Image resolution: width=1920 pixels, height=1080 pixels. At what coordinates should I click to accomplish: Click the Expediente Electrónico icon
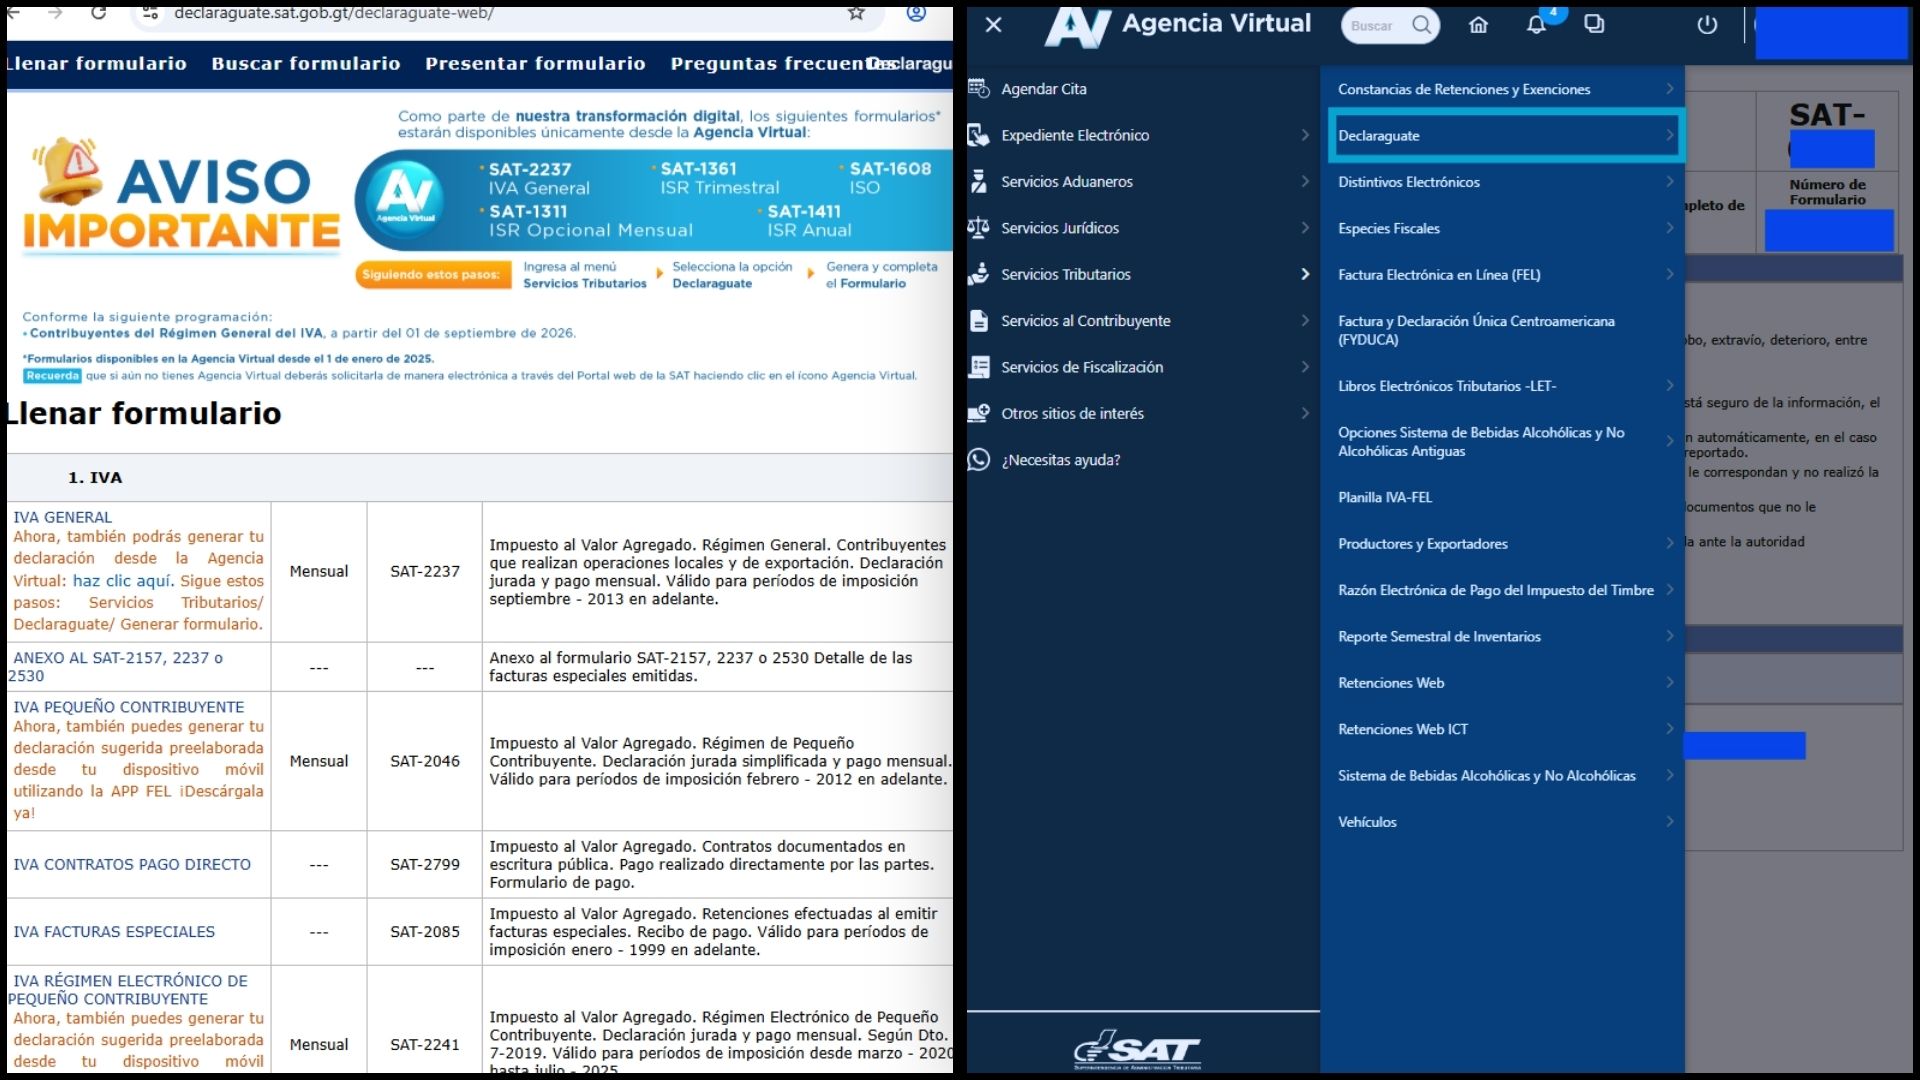(x=979, y=135)
